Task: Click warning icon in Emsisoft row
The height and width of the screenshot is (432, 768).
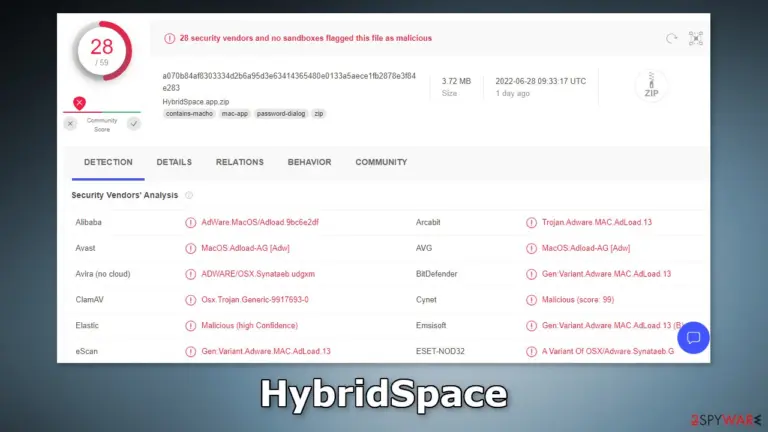Action: click(531, 326)
